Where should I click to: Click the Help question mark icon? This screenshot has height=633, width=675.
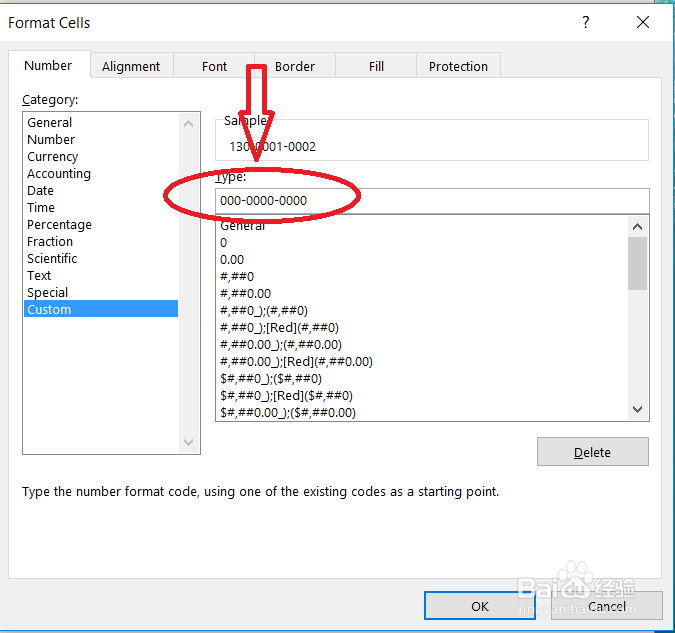click(585, 22)
